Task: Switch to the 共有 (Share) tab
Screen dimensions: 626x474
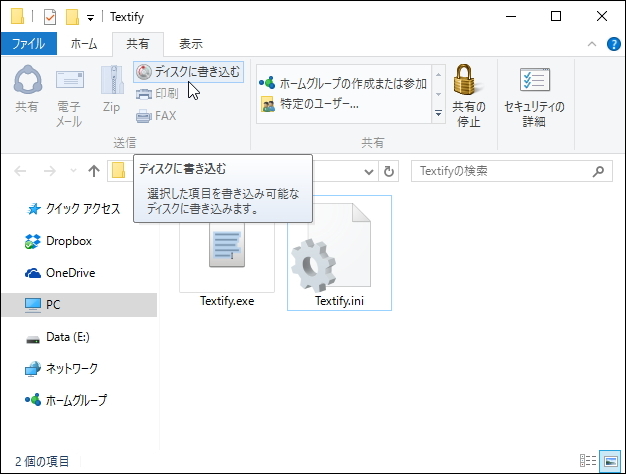Action: pos(138,44)
